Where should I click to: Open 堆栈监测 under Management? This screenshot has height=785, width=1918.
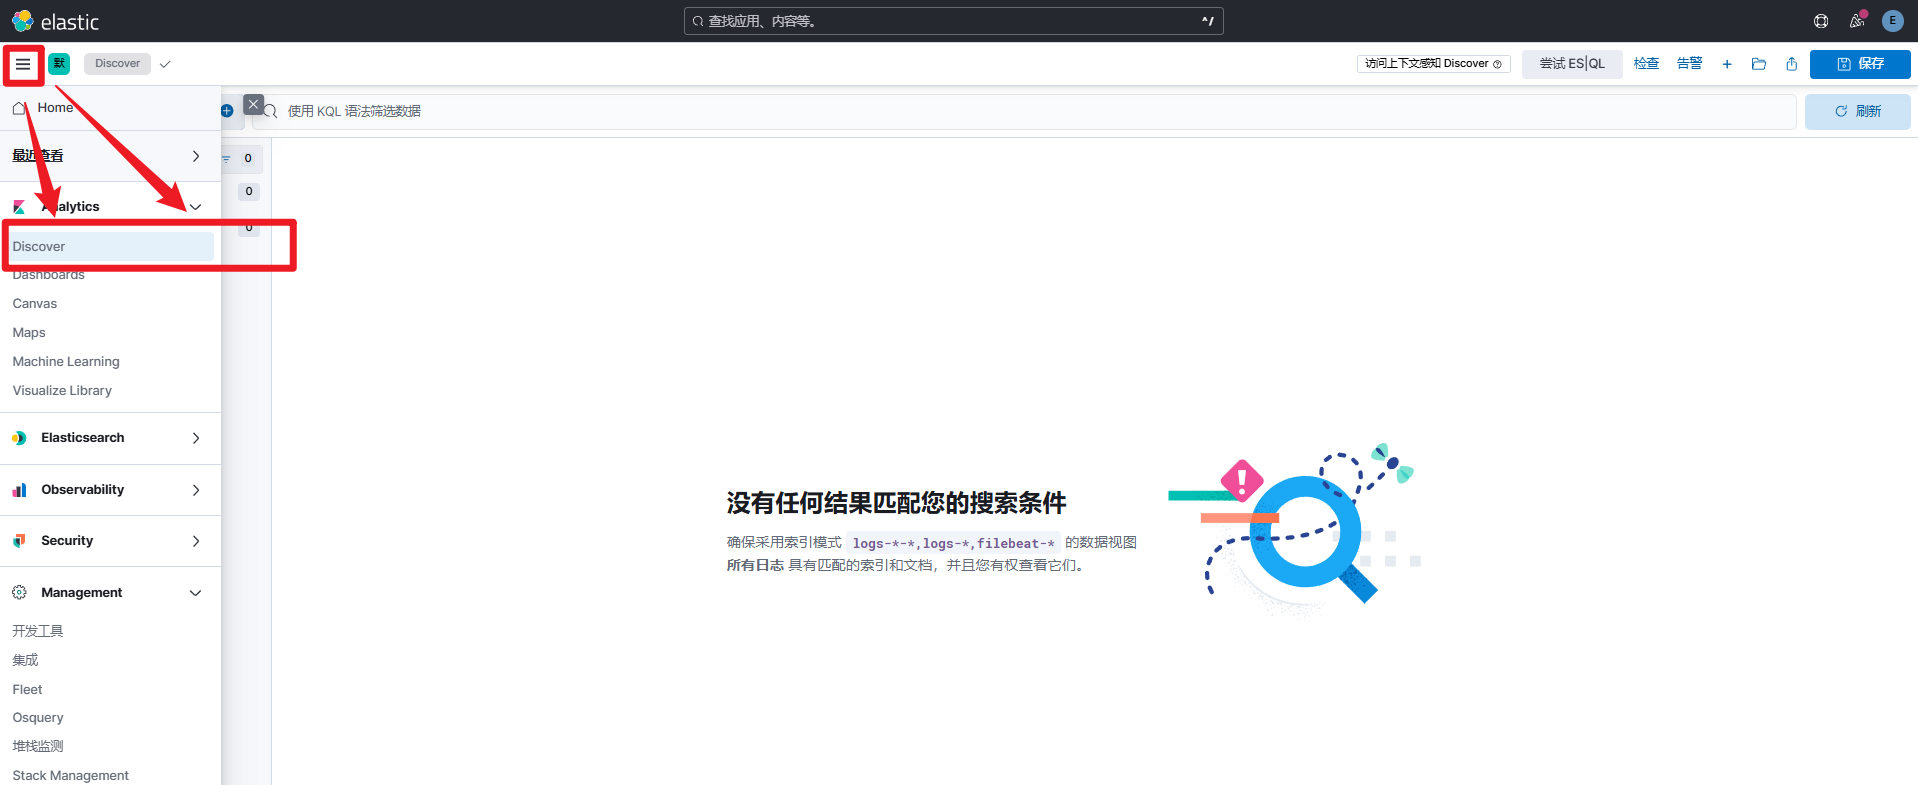[38, 746]
